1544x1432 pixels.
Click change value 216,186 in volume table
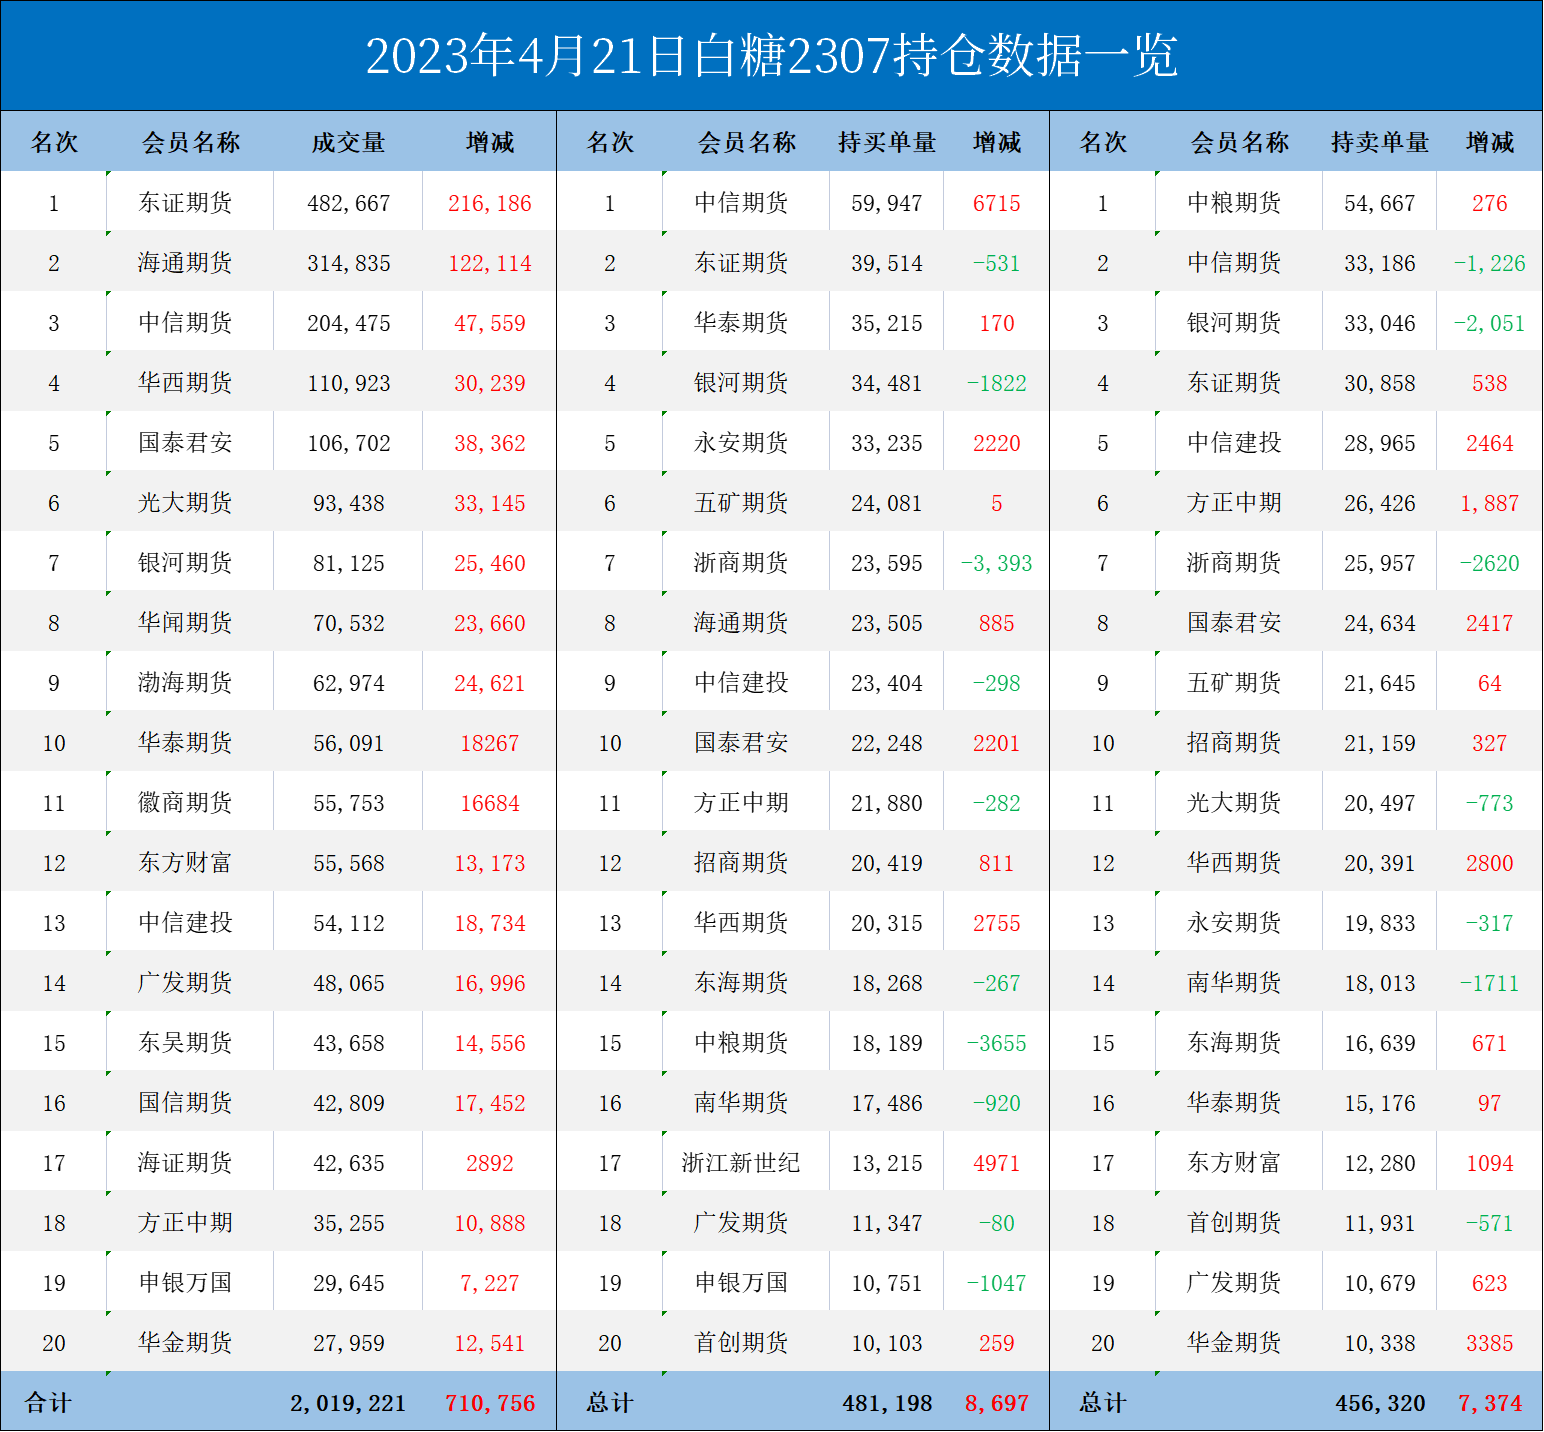coord(490,203)
